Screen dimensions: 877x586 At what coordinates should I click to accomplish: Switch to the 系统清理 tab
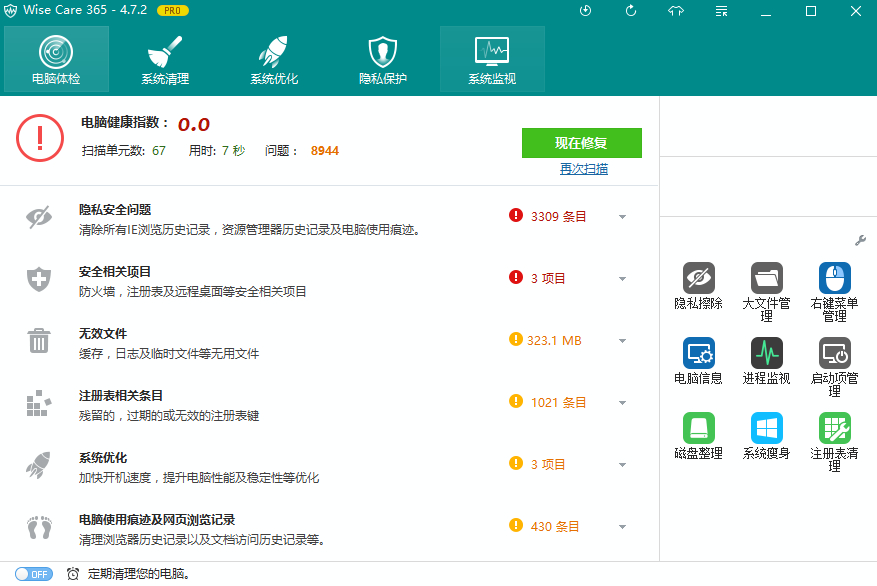(x=165, y=59)
